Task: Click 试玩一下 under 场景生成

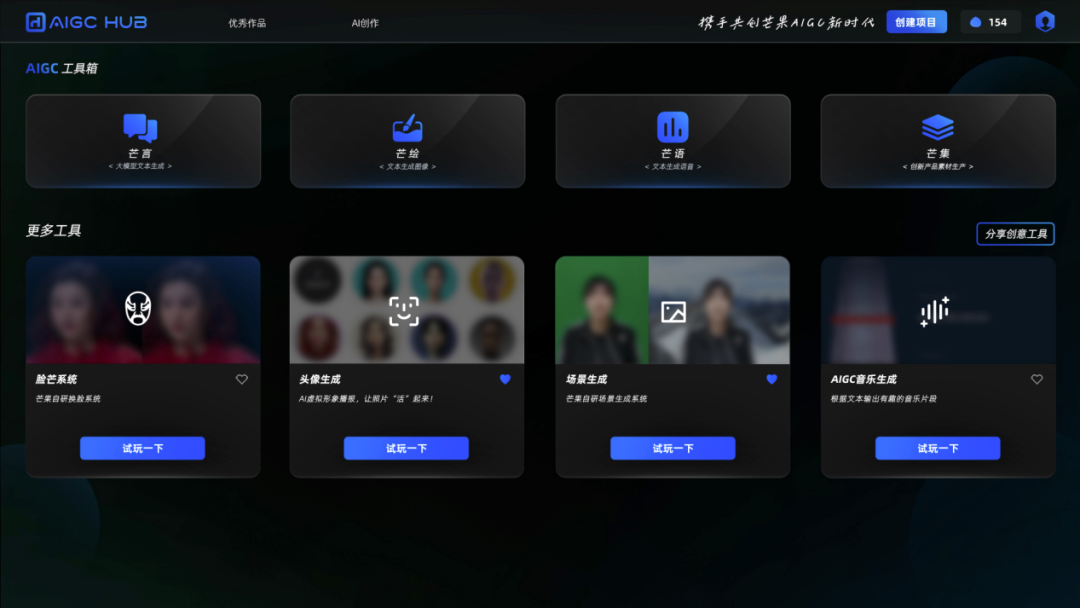Action: tap(673, 448)
